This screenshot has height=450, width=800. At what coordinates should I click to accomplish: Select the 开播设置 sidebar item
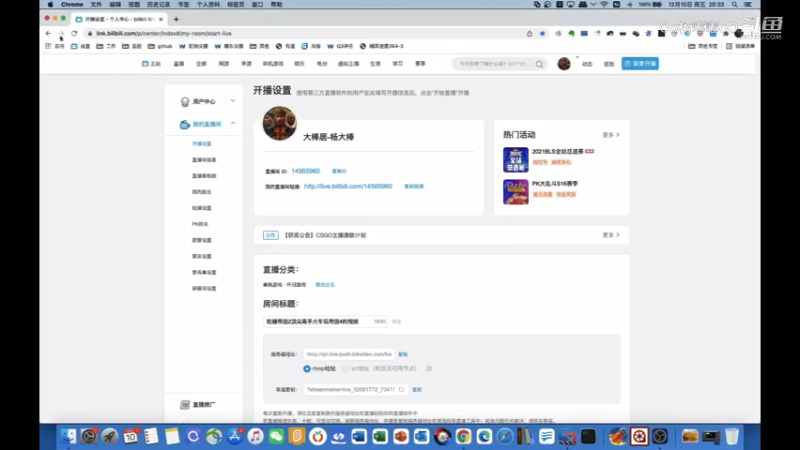pos(202,144)
